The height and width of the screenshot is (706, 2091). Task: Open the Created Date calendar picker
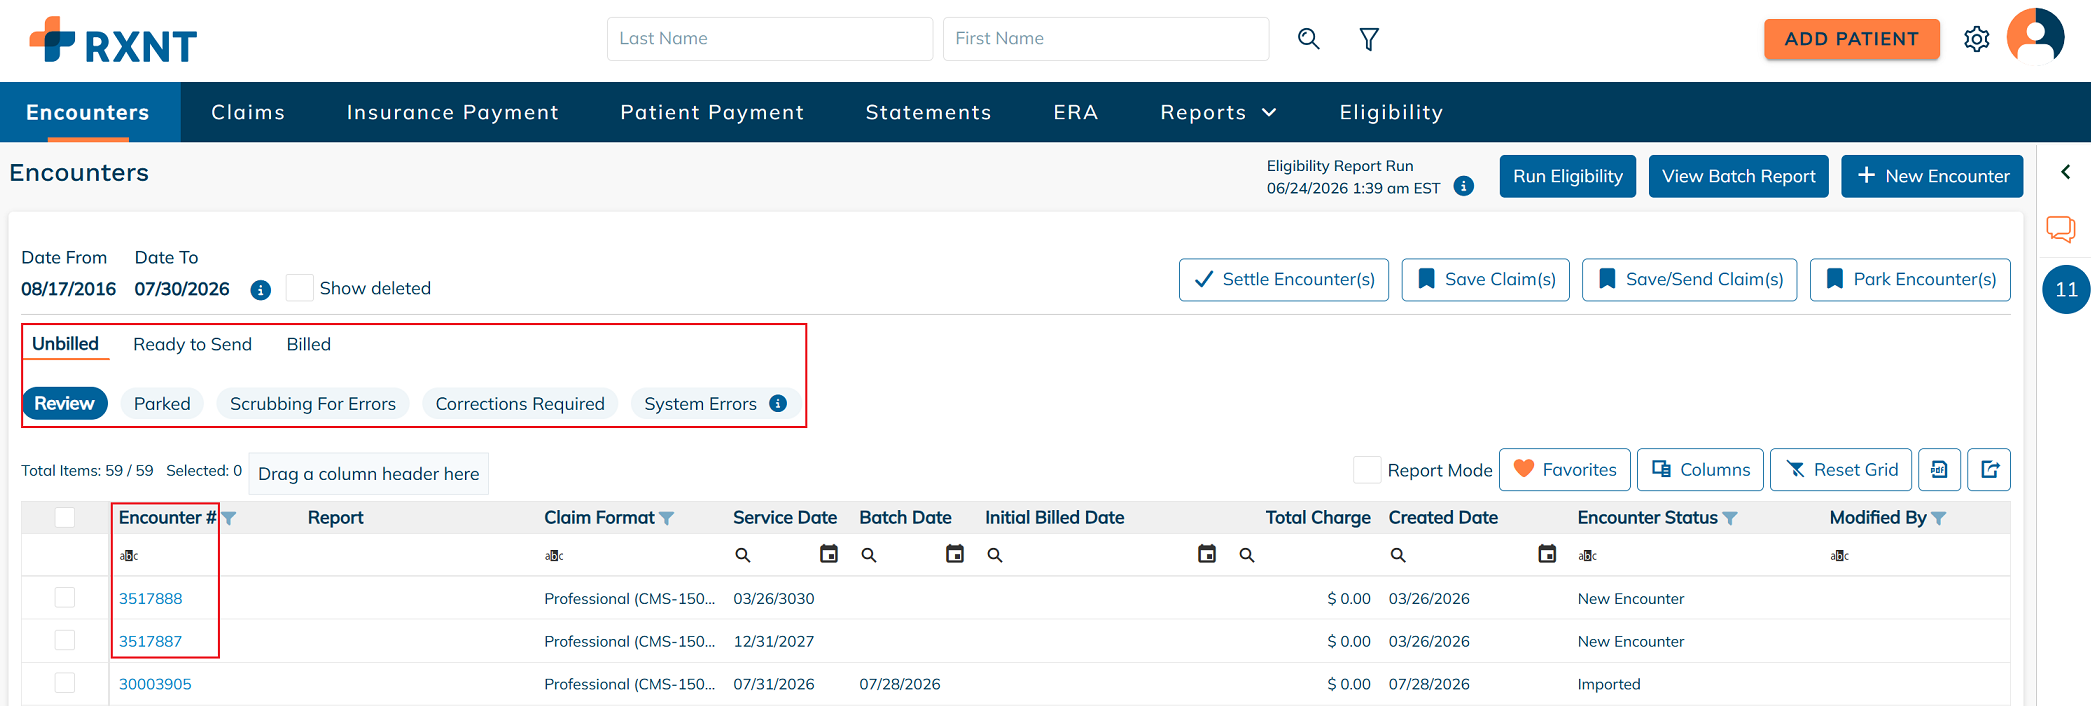1547,554
